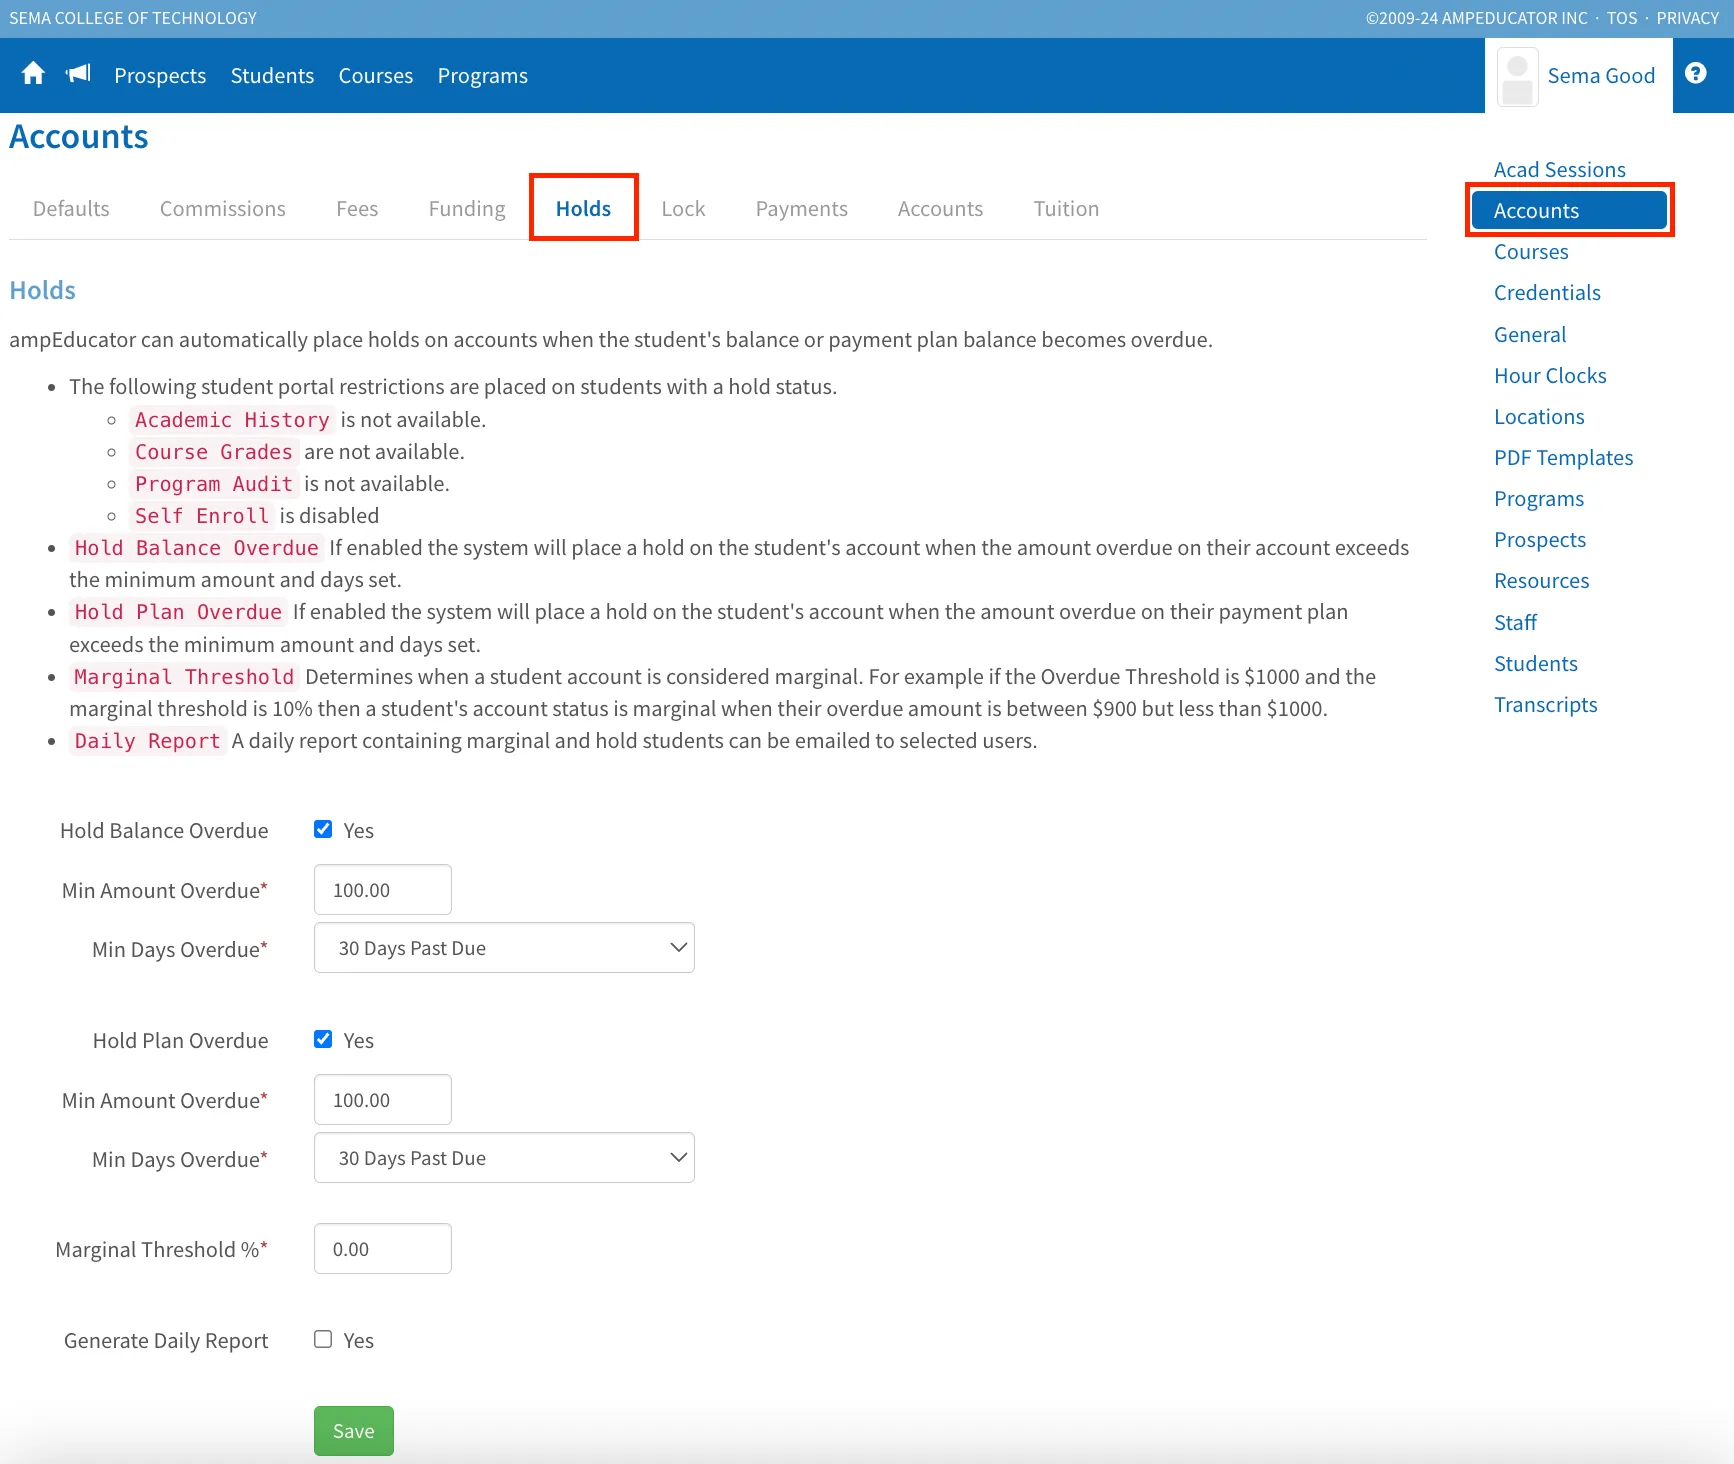Open the help question mark icon
Screen dimensions: 1734x1464
(x=1696, y=73)
